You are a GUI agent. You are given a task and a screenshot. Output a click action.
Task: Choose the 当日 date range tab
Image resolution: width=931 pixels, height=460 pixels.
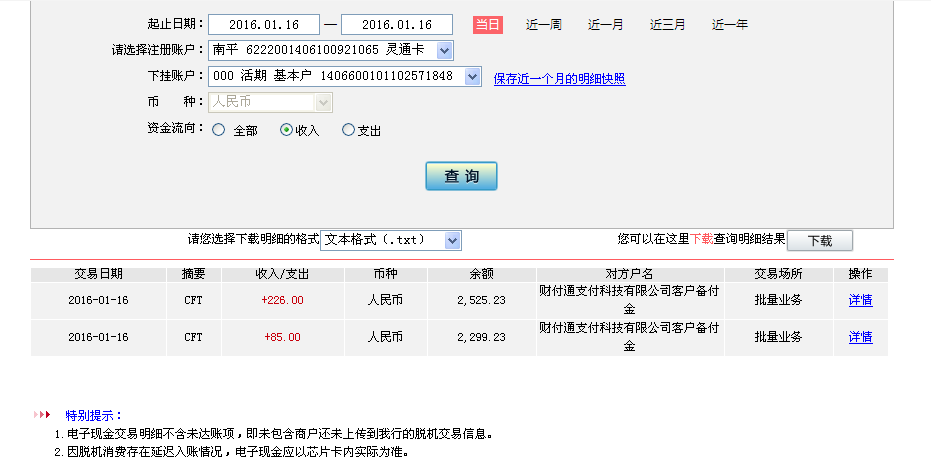(x=487, y=25)
